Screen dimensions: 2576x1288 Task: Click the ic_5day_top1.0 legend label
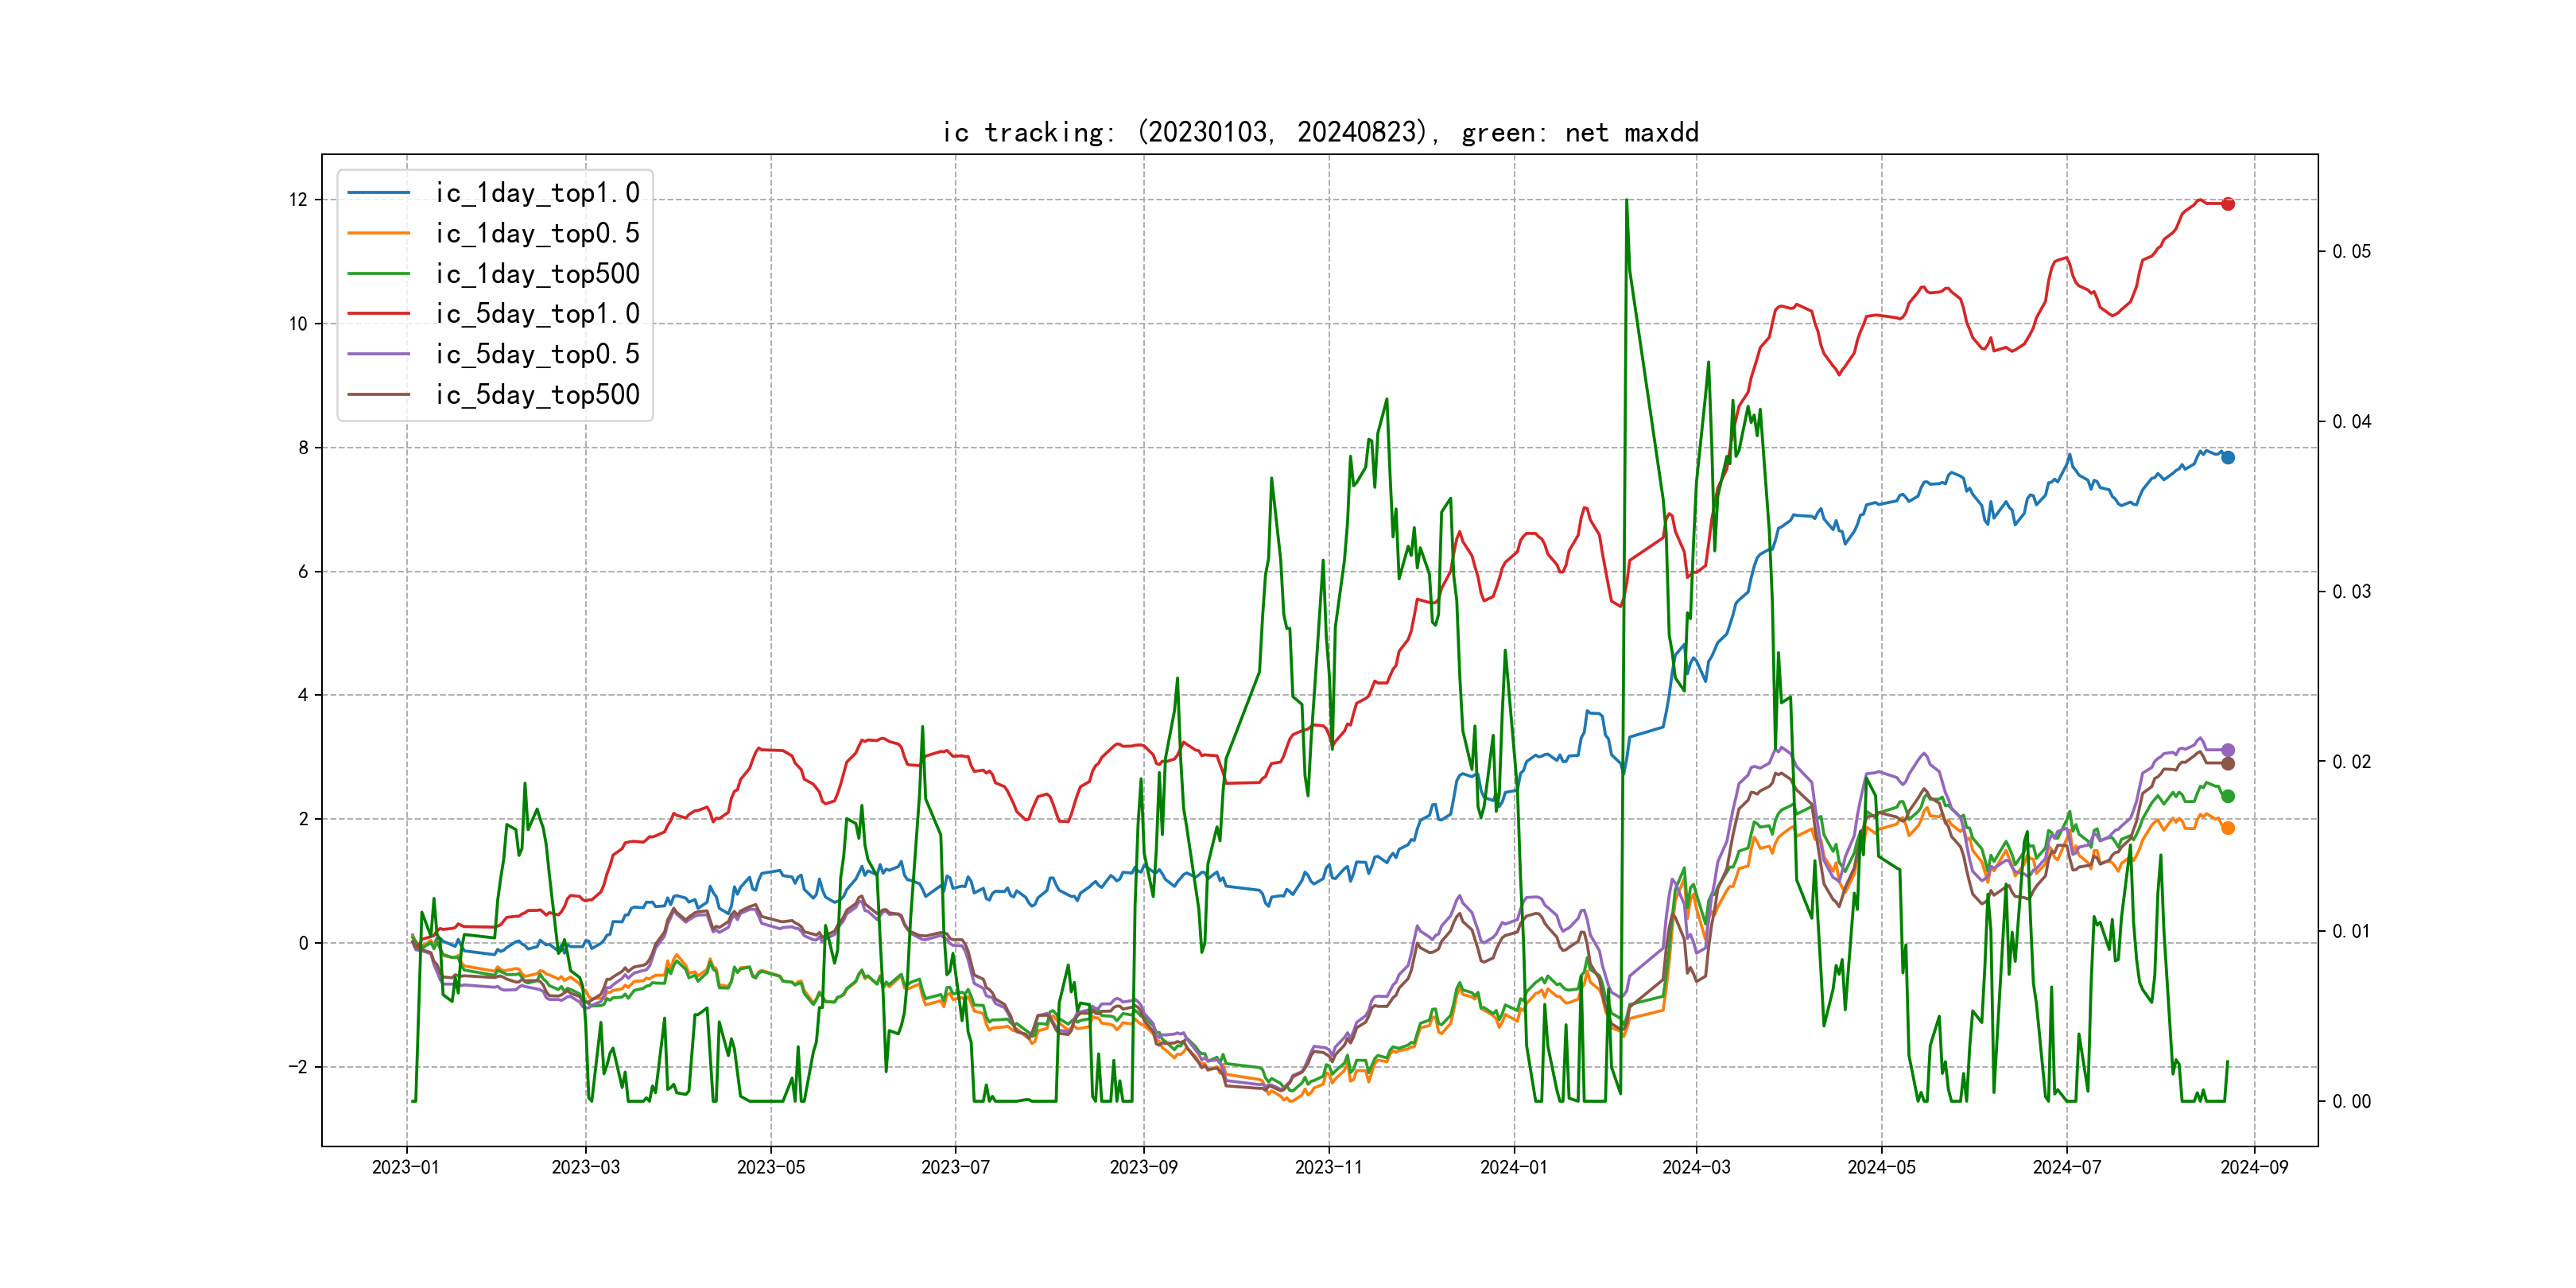[x=537, y=314]
